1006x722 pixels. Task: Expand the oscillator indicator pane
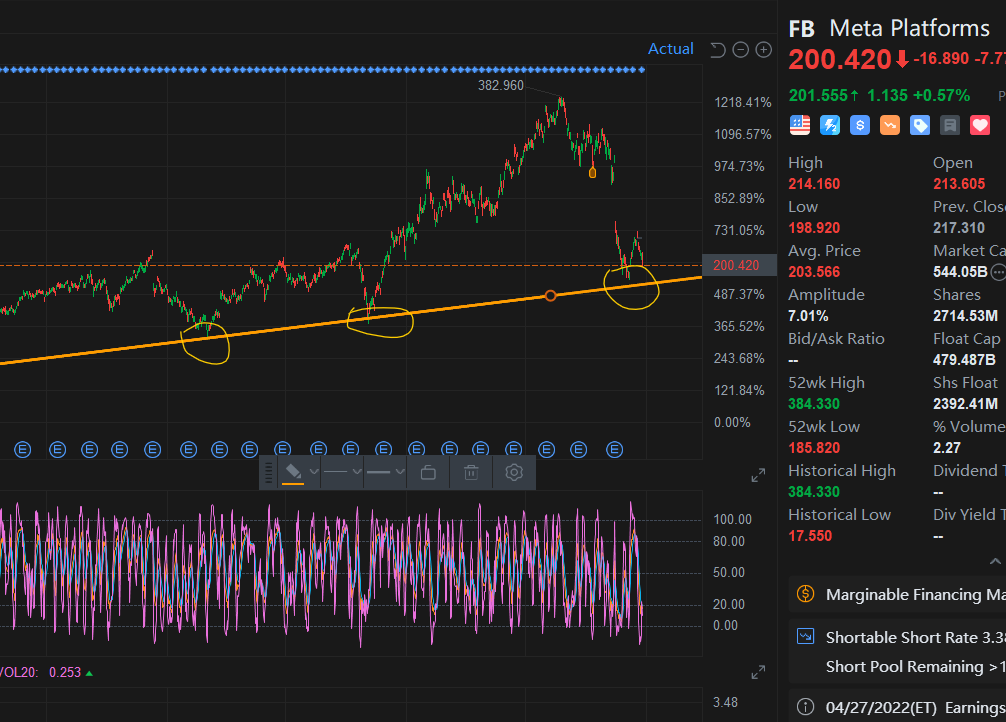click(x=758, y=673)
